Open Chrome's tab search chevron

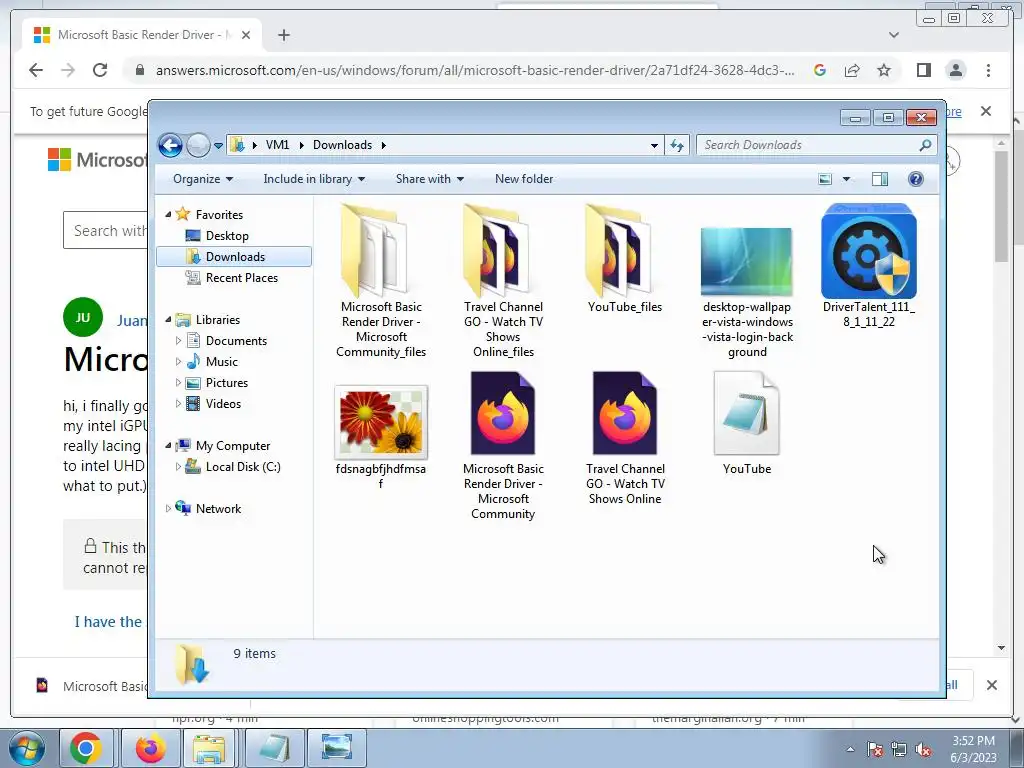point(894,35)
